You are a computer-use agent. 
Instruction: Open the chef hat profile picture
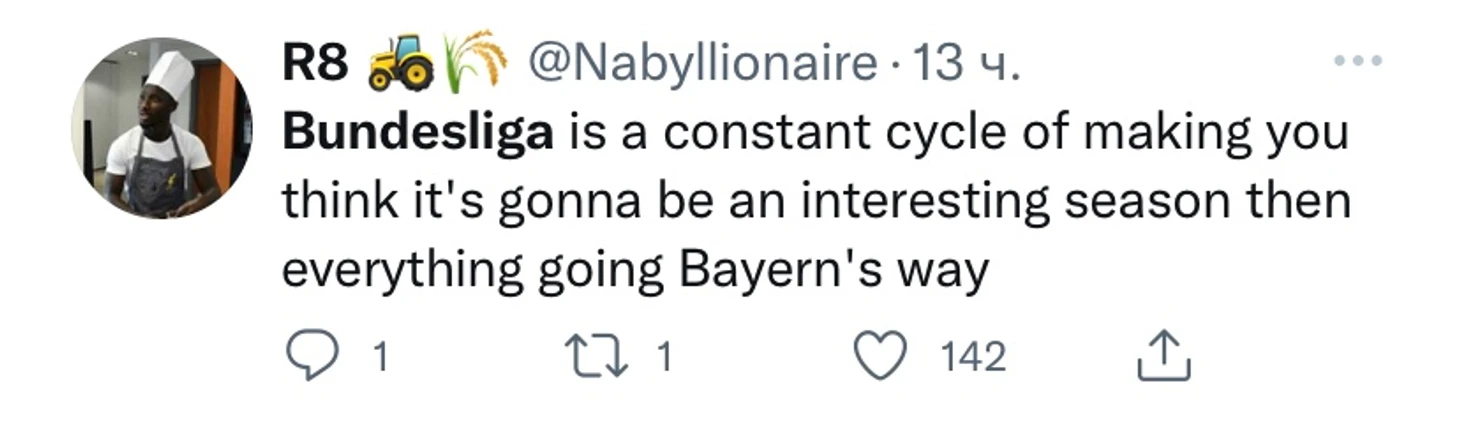(160, 129)
